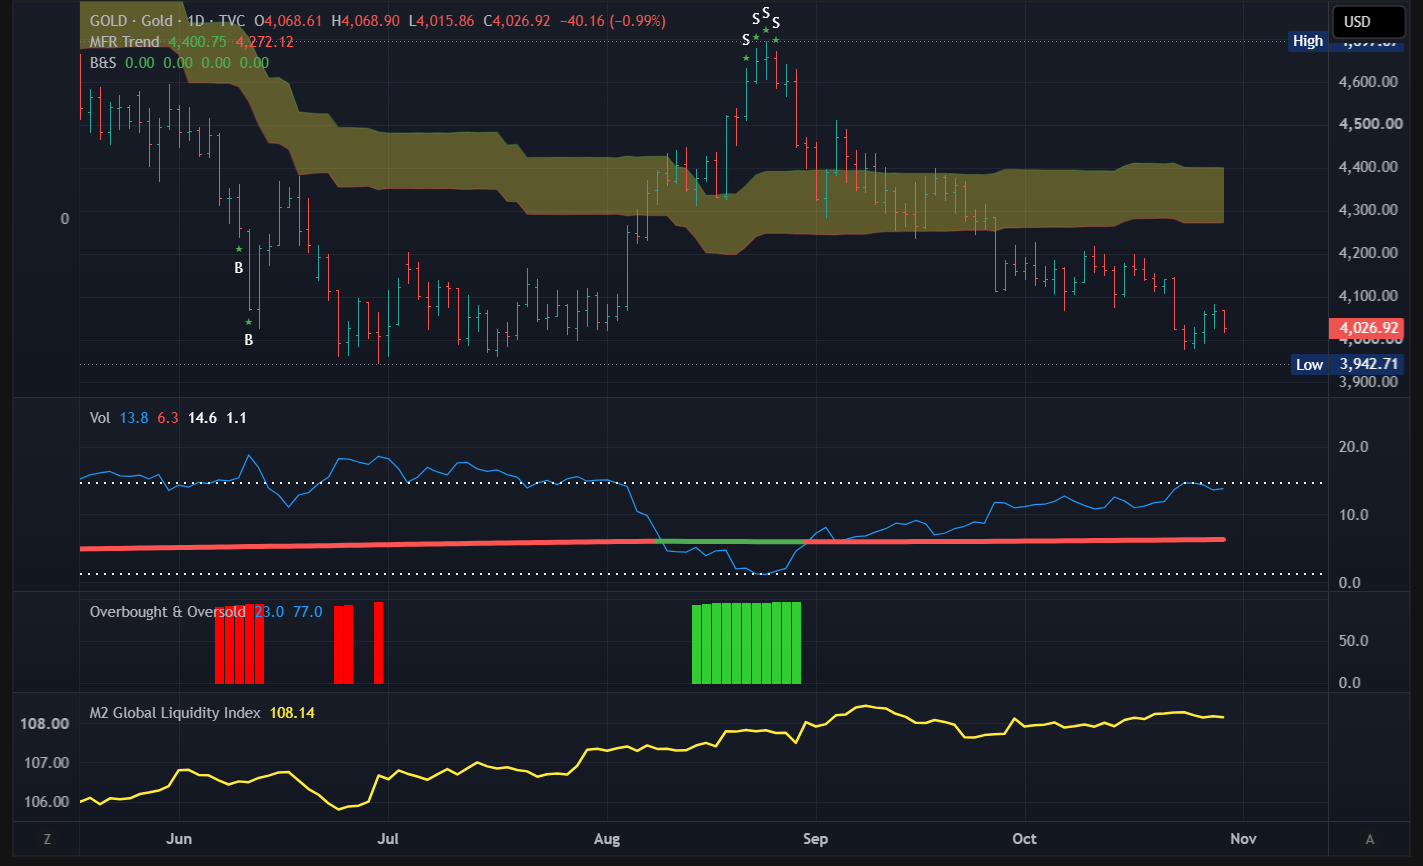Click the 50.0 level on the Overbought scale
This screenshot has width=1423, height=866.
(1354, 640)
